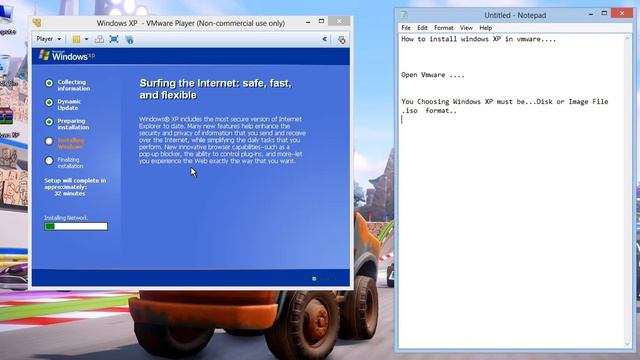Viewport: 640px width, 360px height.
Task: Click the 'Surfing the Internet' heading
Action: click(216, 89)
